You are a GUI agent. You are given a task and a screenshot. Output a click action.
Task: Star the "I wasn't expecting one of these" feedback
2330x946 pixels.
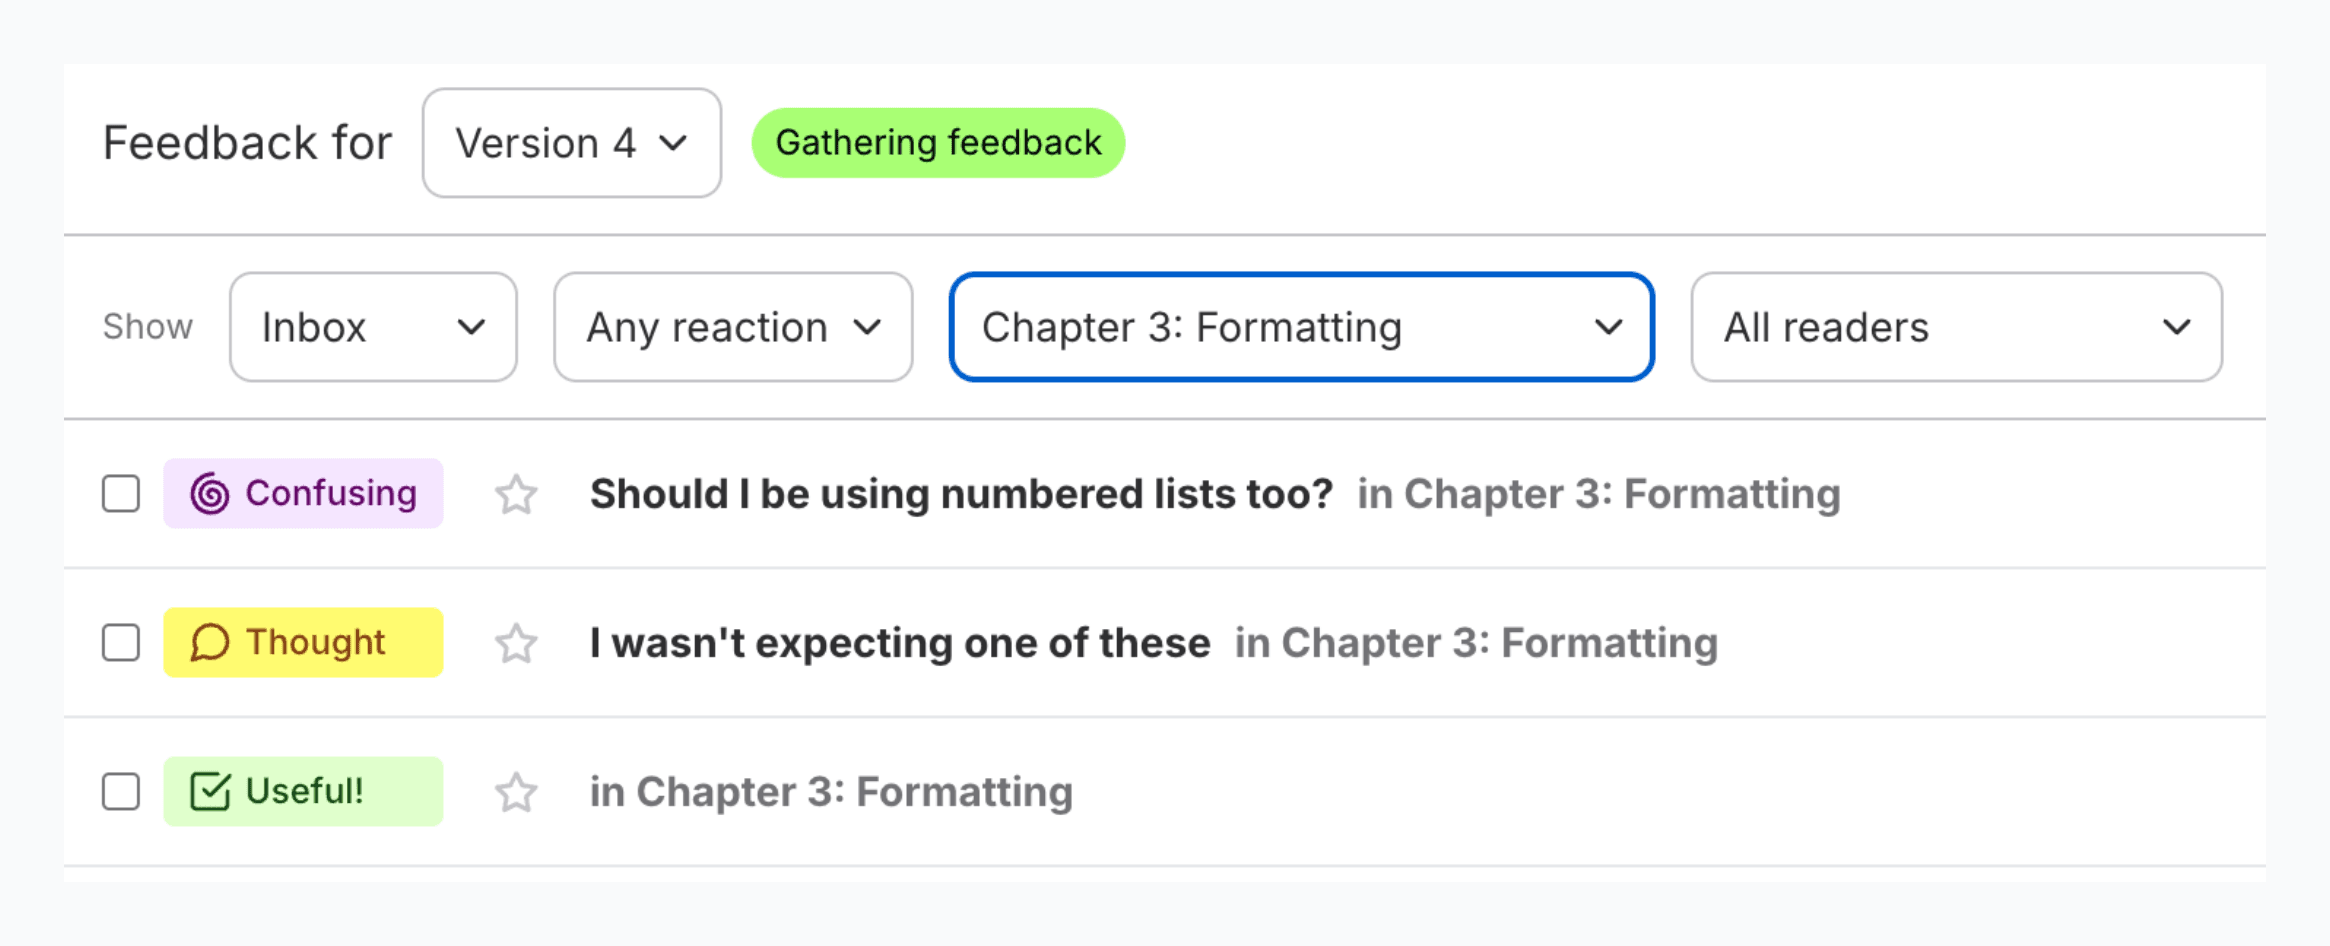click(516, 643)
